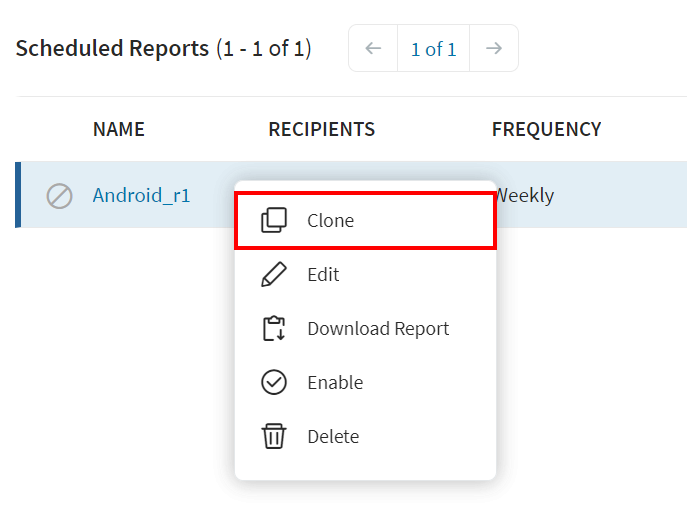Click the Download Report clipboard icon

tap(273, 329)
